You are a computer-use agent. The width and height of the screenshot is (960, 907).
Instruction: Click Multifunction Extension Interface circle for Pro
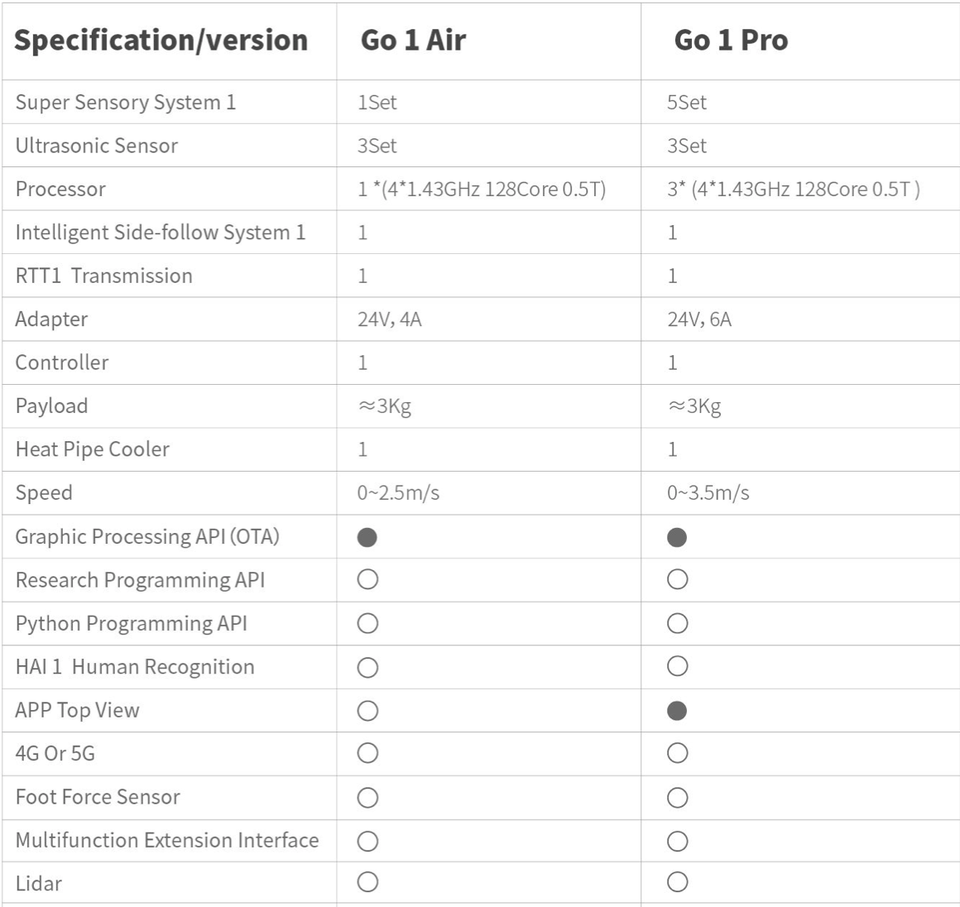point(677,840)
